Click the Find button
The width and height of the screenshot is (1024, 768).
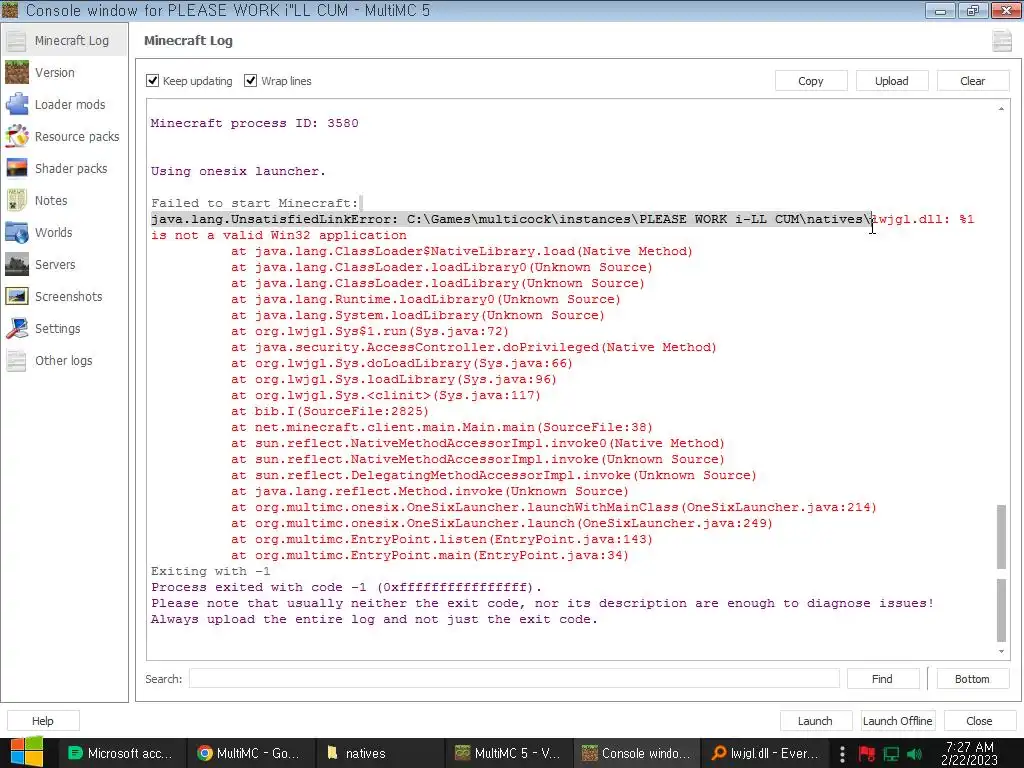(x=882, y=679)
